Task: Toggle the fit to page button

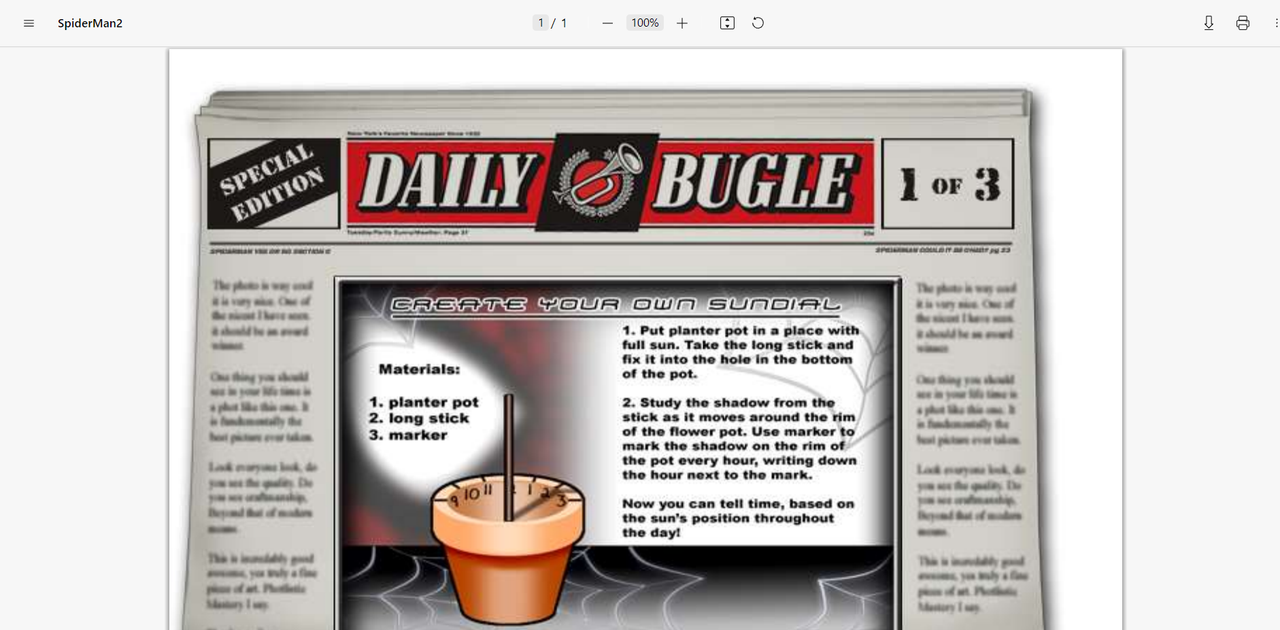Action: click(727, 23)
